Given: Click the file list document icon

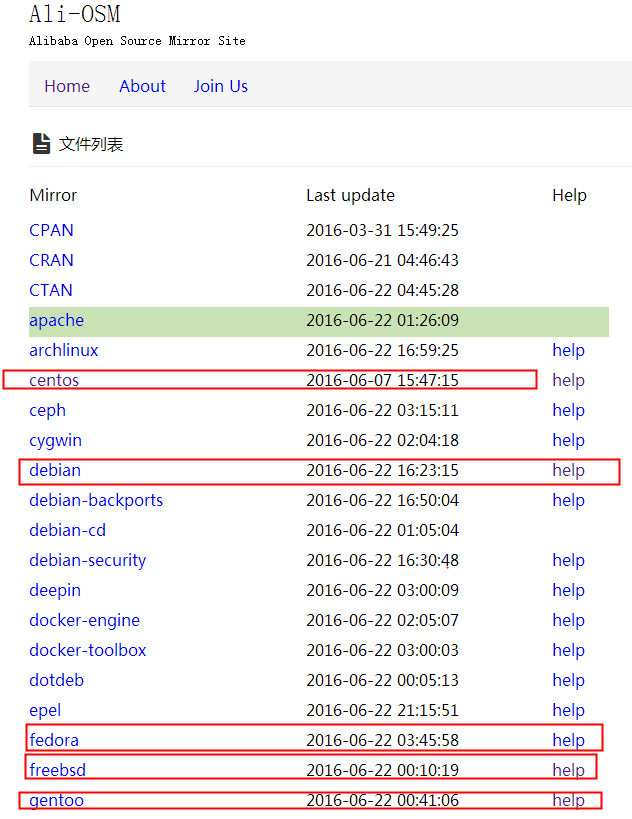Looking at the screenshot, I should pyautogui.click(x=41, y=144).
